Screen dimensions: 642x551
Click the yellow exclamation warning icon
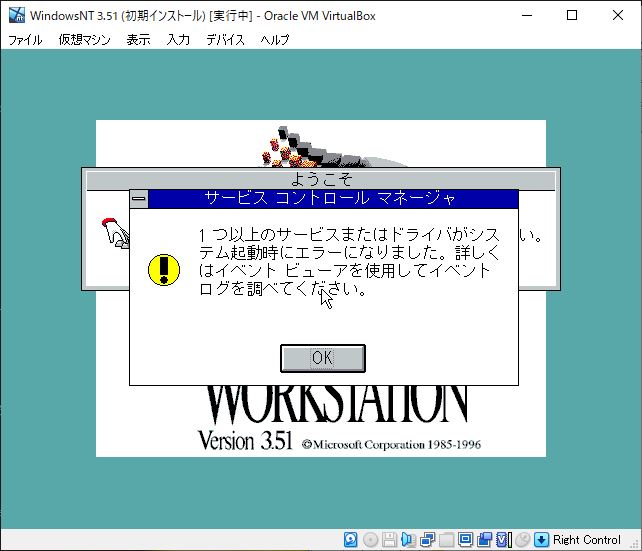[x=164, y=269]
